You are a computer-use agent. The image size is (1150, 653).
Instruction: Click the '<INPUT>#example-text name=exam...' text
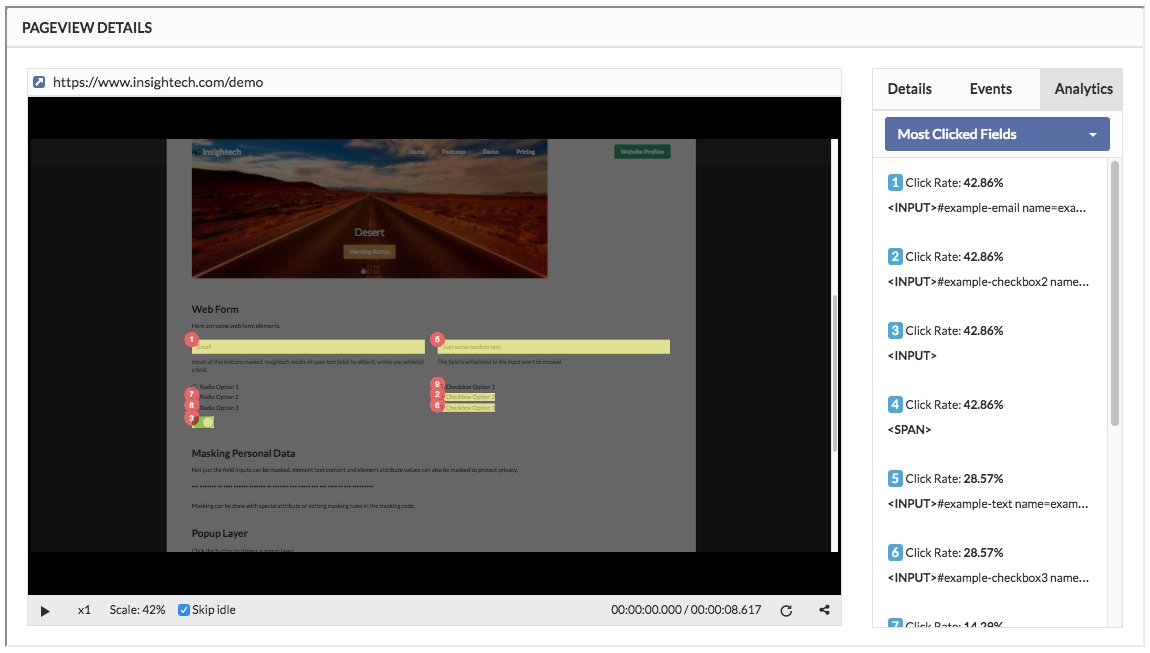988,504
